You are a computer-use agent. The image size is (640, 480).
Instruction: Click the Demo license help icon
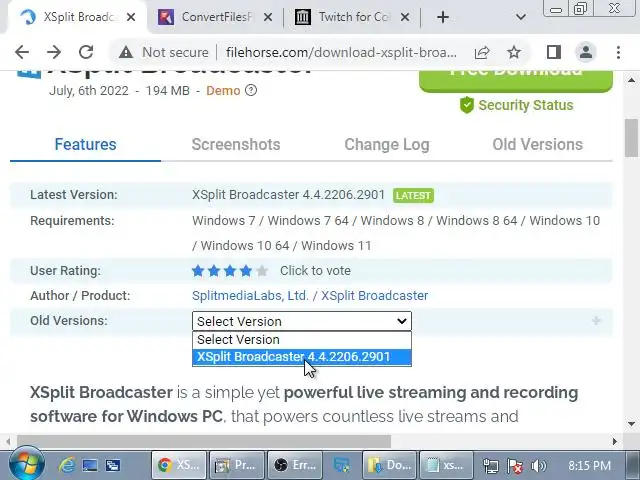251,90
